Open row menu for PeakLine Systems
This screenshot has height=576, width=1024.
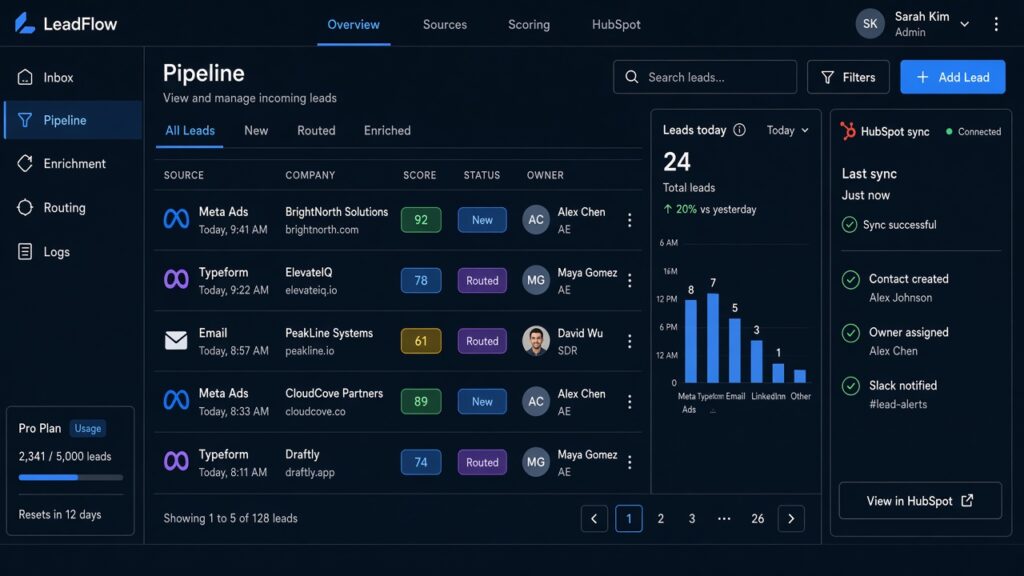[x=630, y=341]
